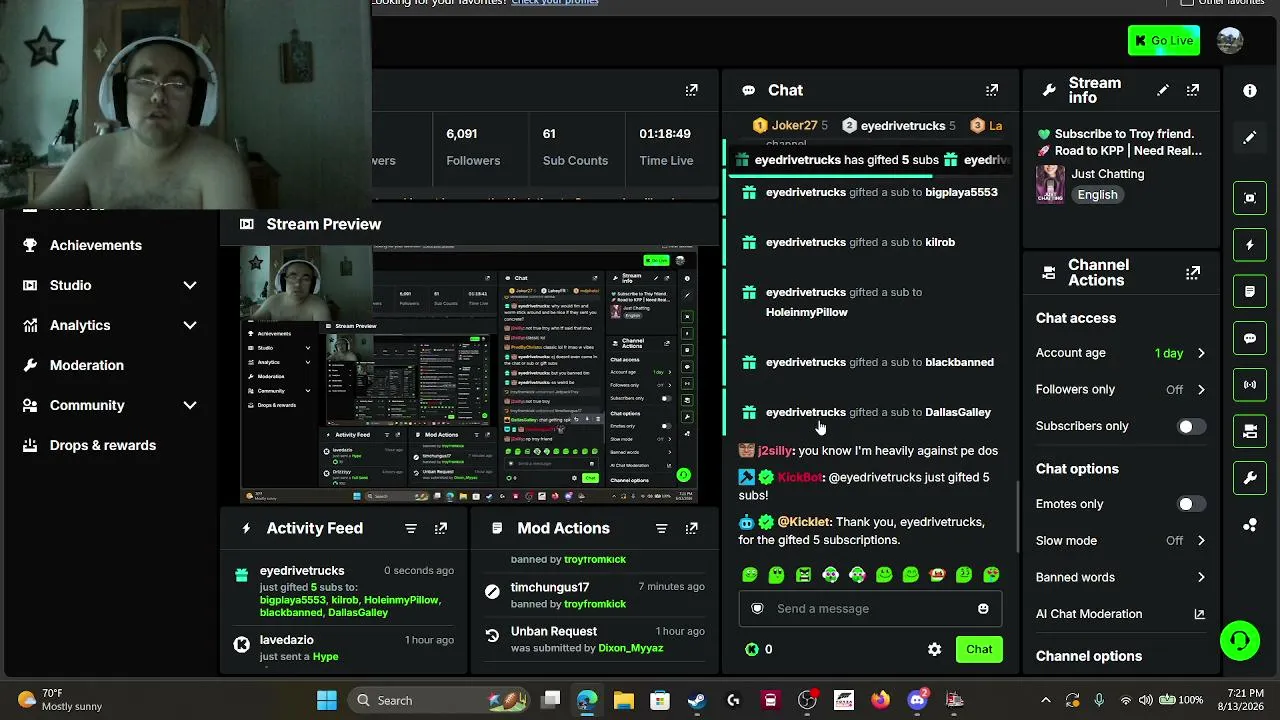This screenshot has width=1280, height=720.
Task: Open AI Chat Moderation link
Action: pyautogui.click(x=1121, y=614)
